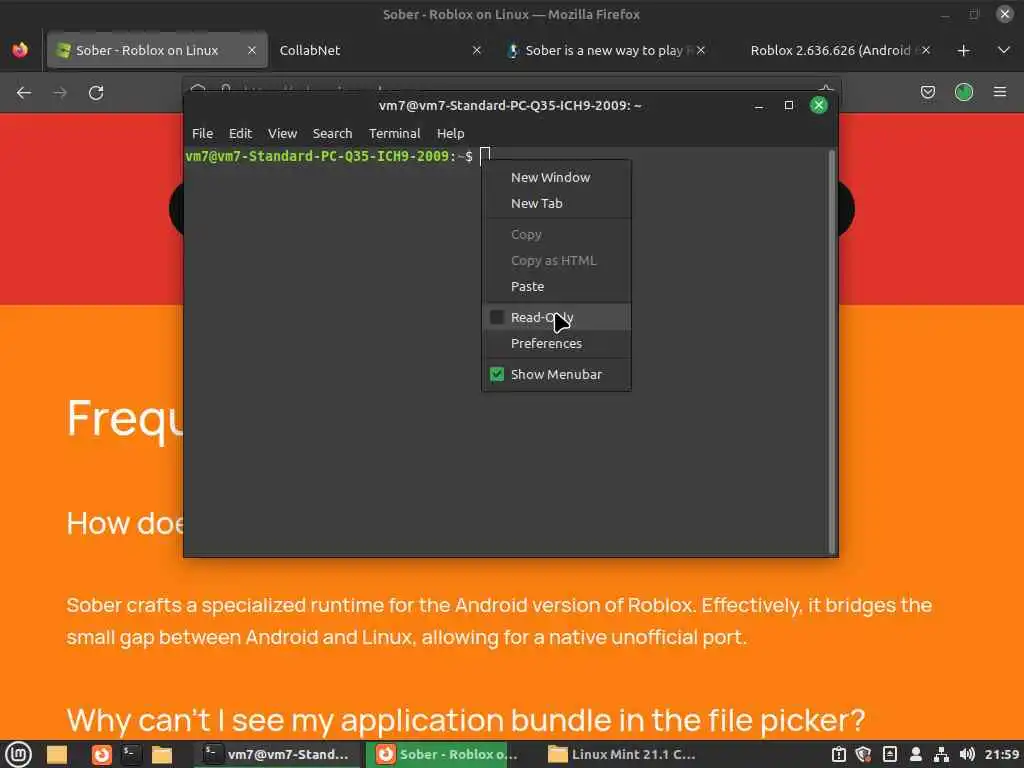The image size is (1024, 768).
Task: Expand the list all tabs chevron
Action: [x=1004, y=50]
